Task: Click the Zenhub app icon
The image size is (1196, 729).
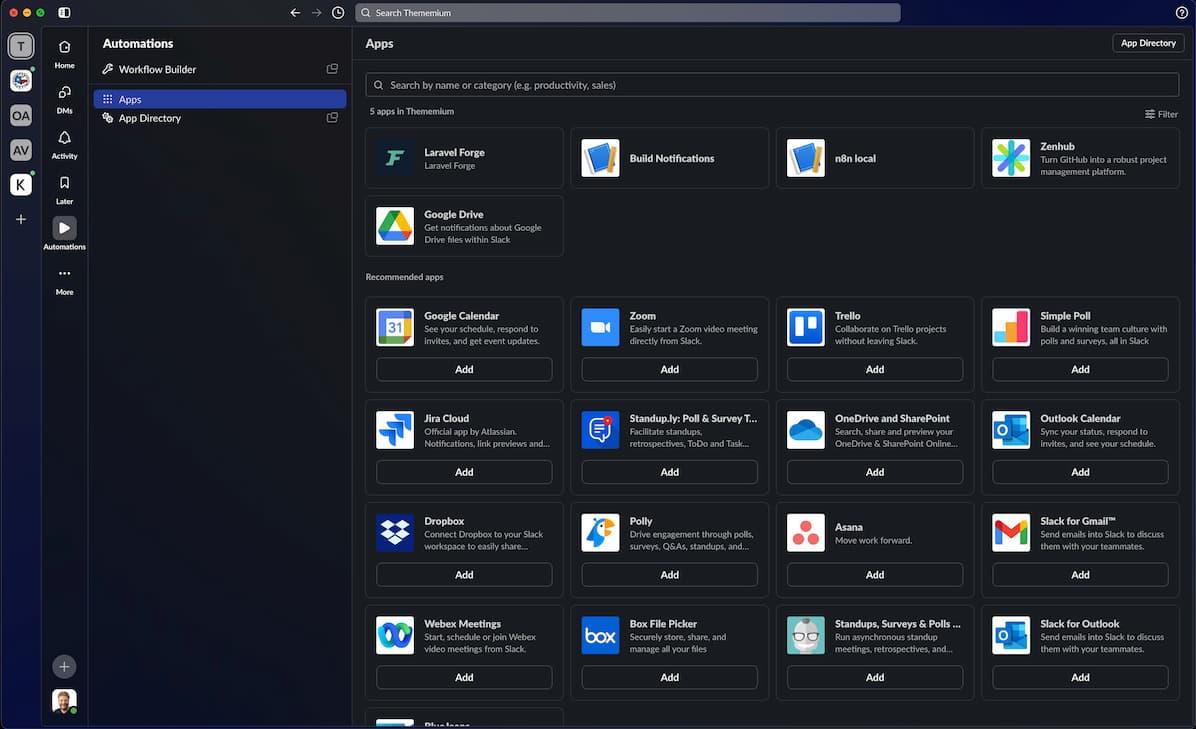Action: tap(1011, 158)
